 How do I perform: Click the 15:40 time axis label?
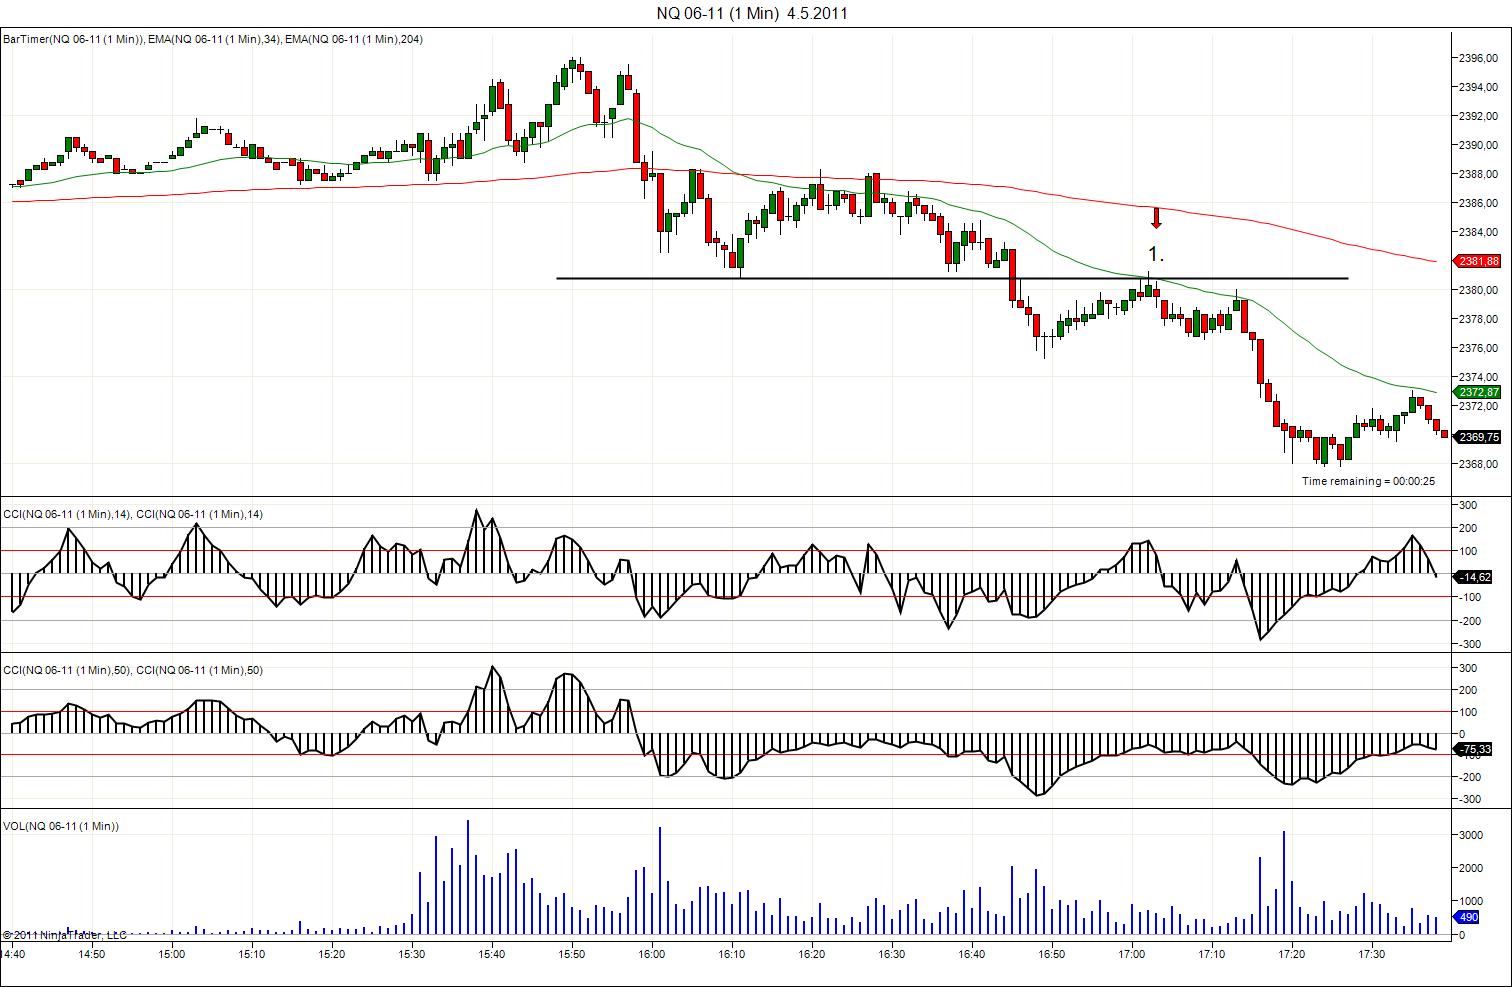click(x=491, y=954)
